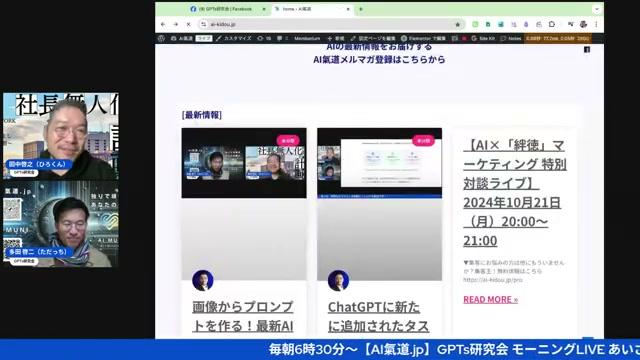Open the 画像からプロンプトを作る post title

click(243, 317)
